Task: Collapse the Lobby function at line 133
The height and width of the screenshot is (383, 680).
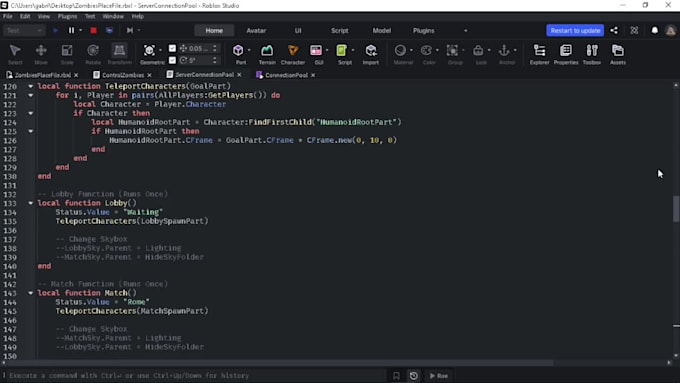Action: (x=31, y=203)
